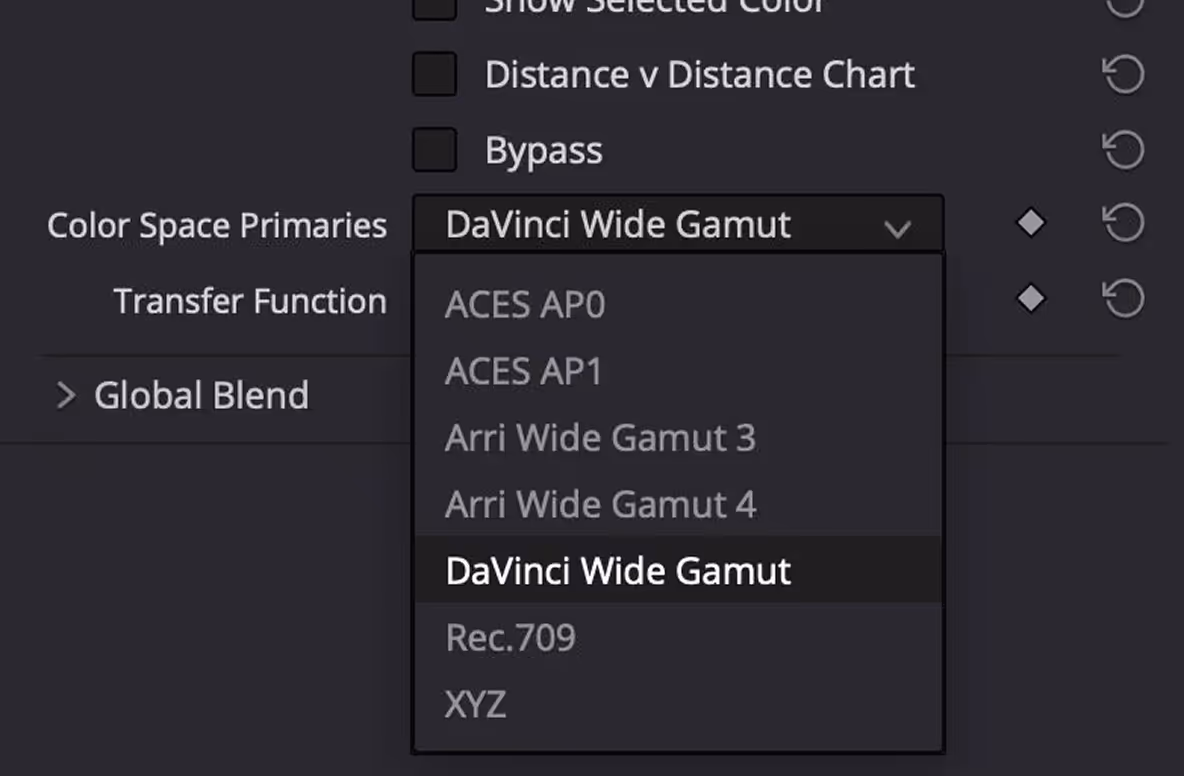This screenshot has height=776, width=1184.
Task: Enable the Distance v Distance Chart checkbox
Action: tap(434, 74)
